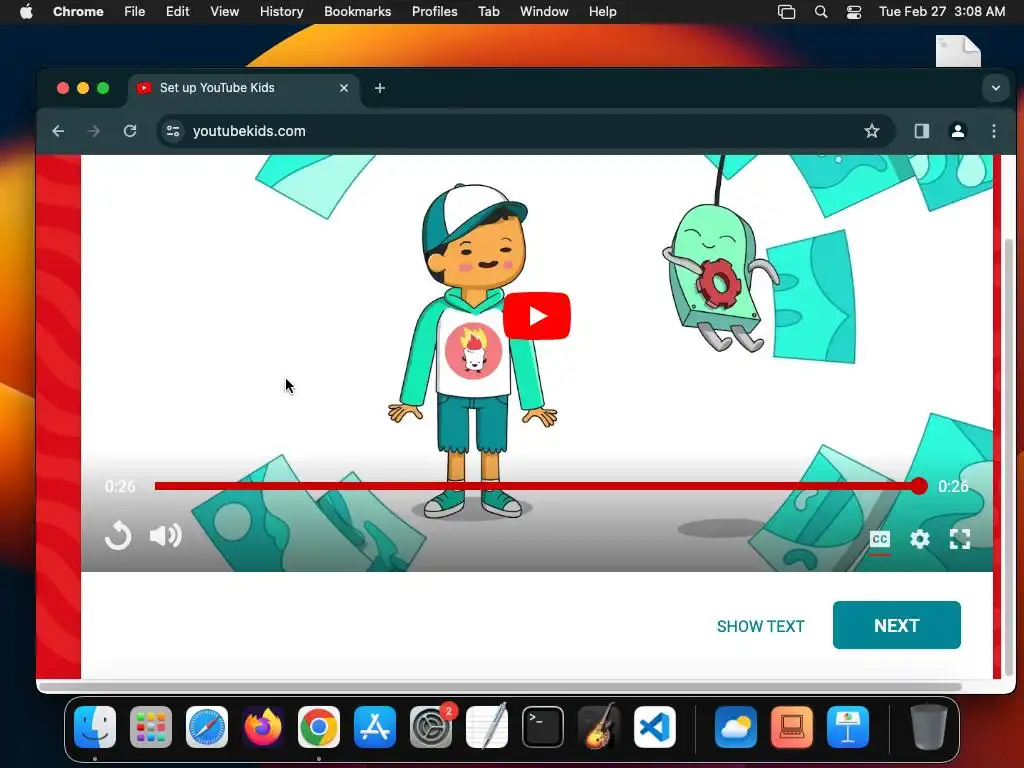View site information icon in address bar
The image size is (1024, 768).
pyautogui.click(x=172, y=131)
